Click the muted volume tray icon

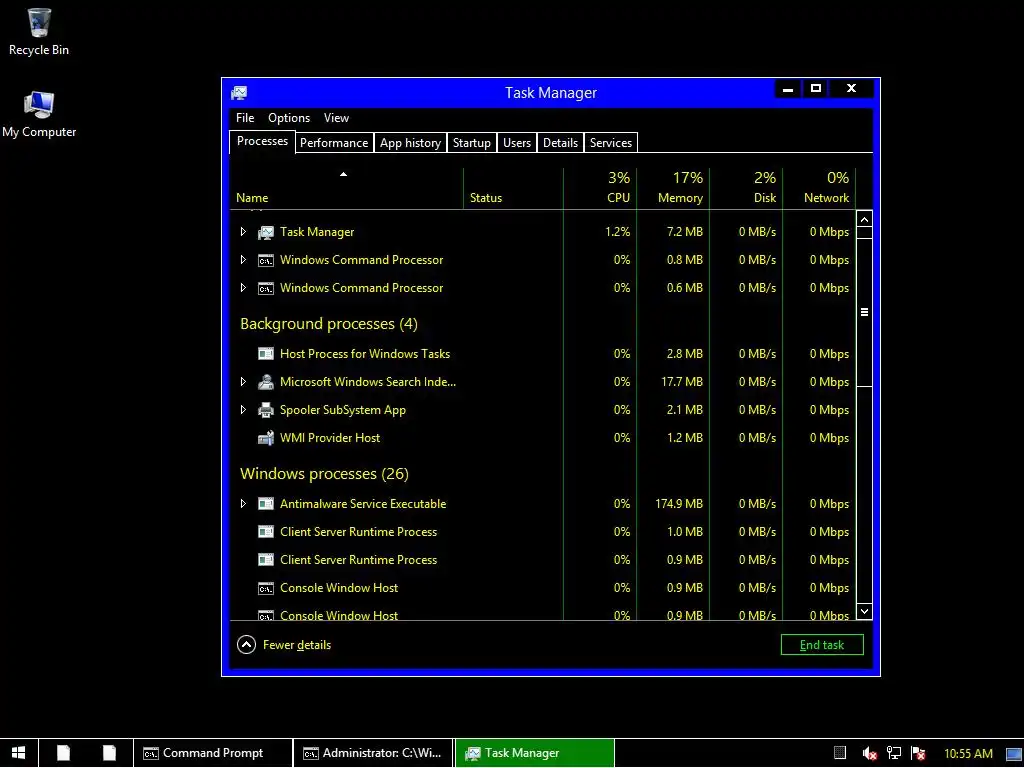(869, 754)
